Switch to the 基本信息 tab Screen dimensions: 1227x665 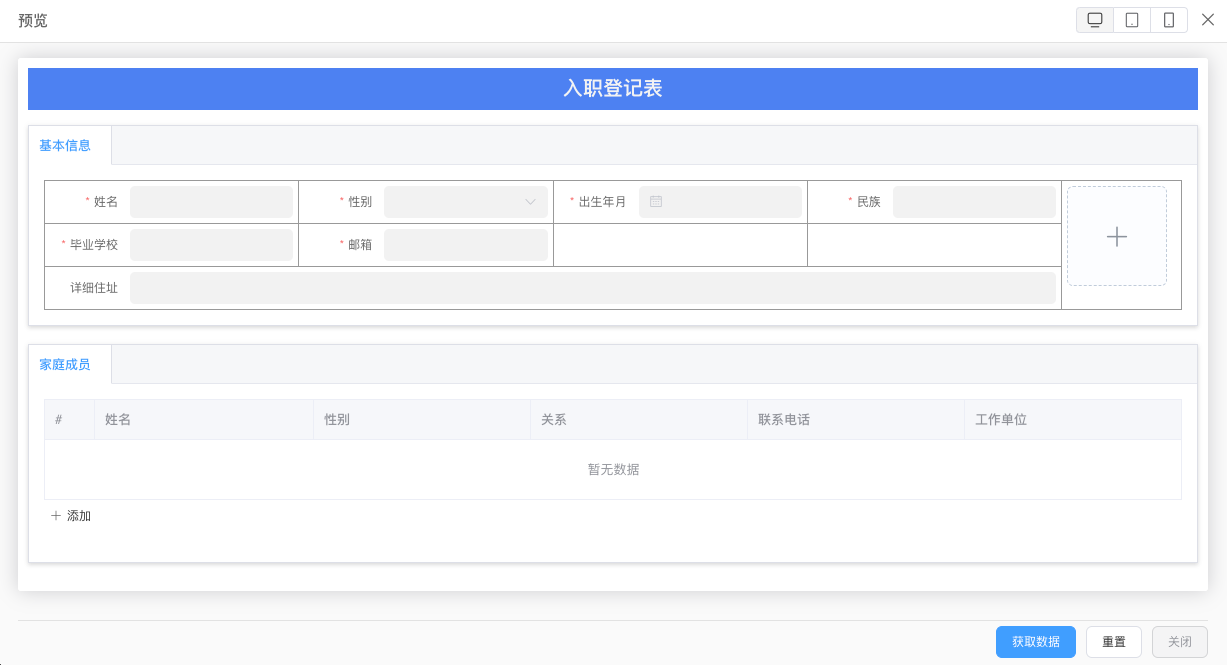tap(66, 145)
